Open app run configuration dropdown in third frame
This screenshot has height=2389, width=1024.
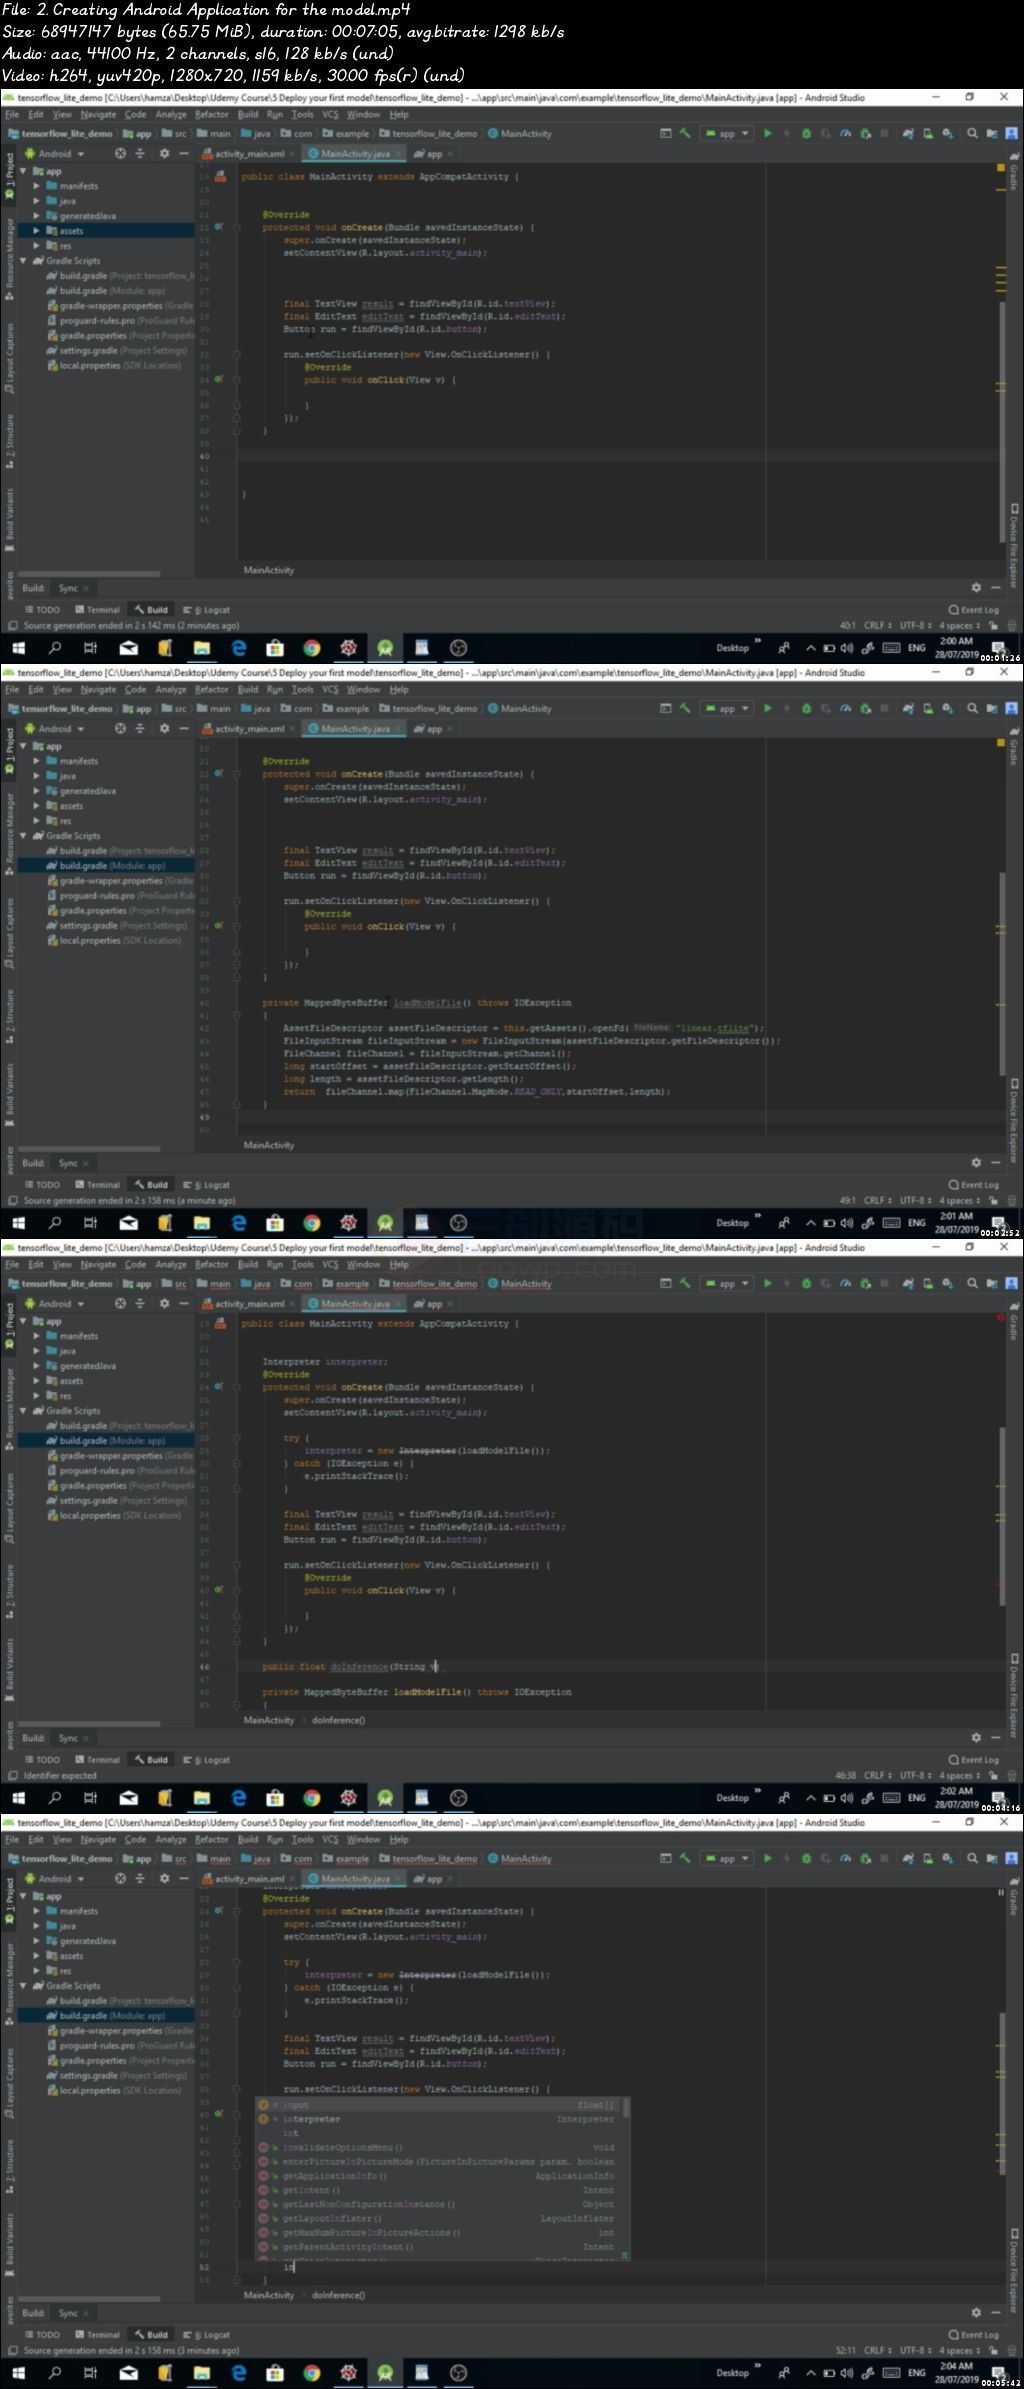pyautogui.click(x=727, y=1283)
